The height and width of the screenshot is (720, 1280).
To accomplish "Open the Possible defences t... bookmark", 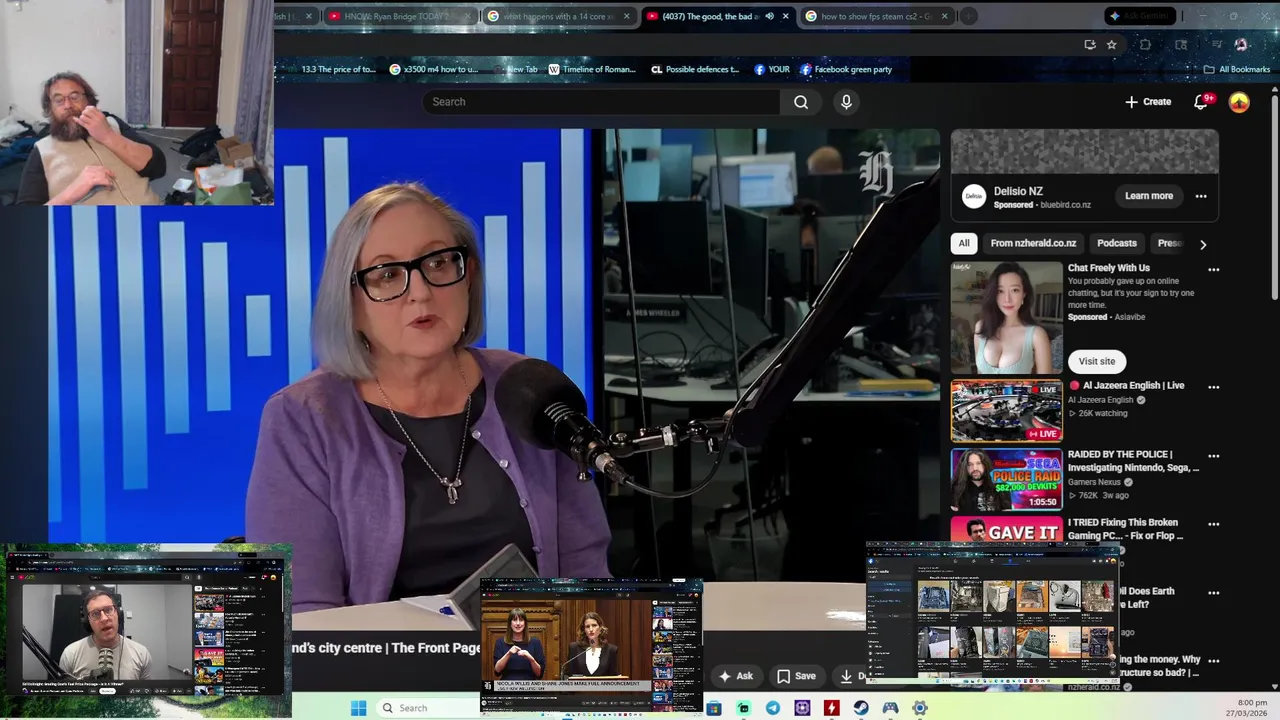I will pos(694,69).
